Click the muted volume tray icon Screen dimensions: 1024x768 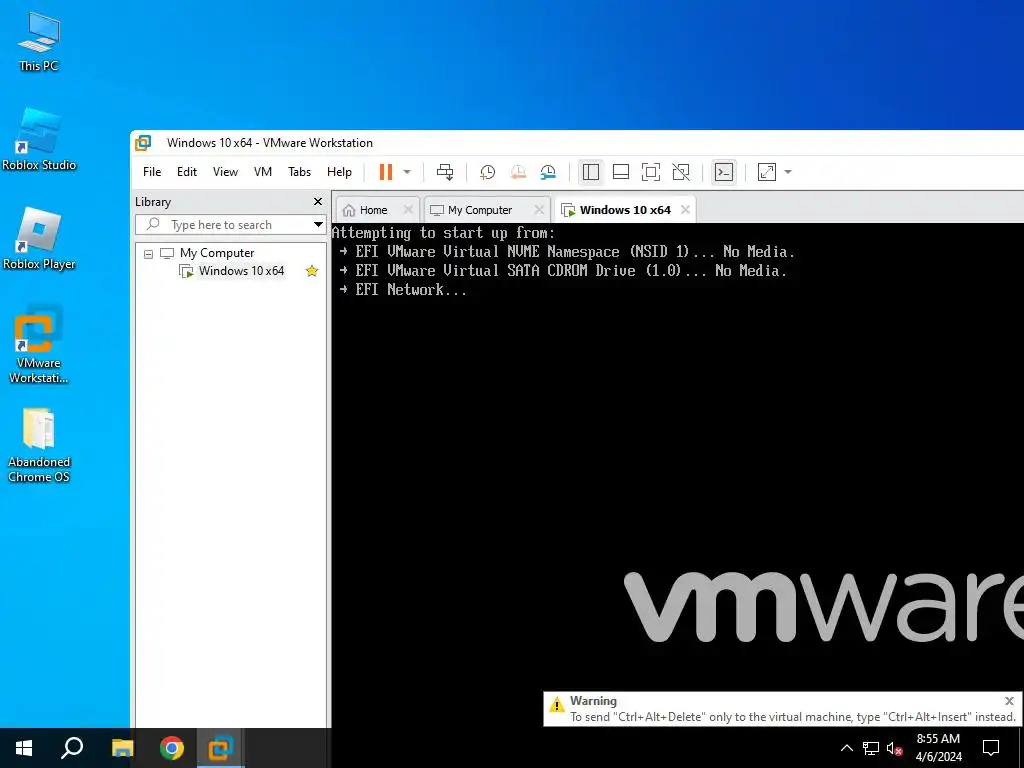pos(894,748)
